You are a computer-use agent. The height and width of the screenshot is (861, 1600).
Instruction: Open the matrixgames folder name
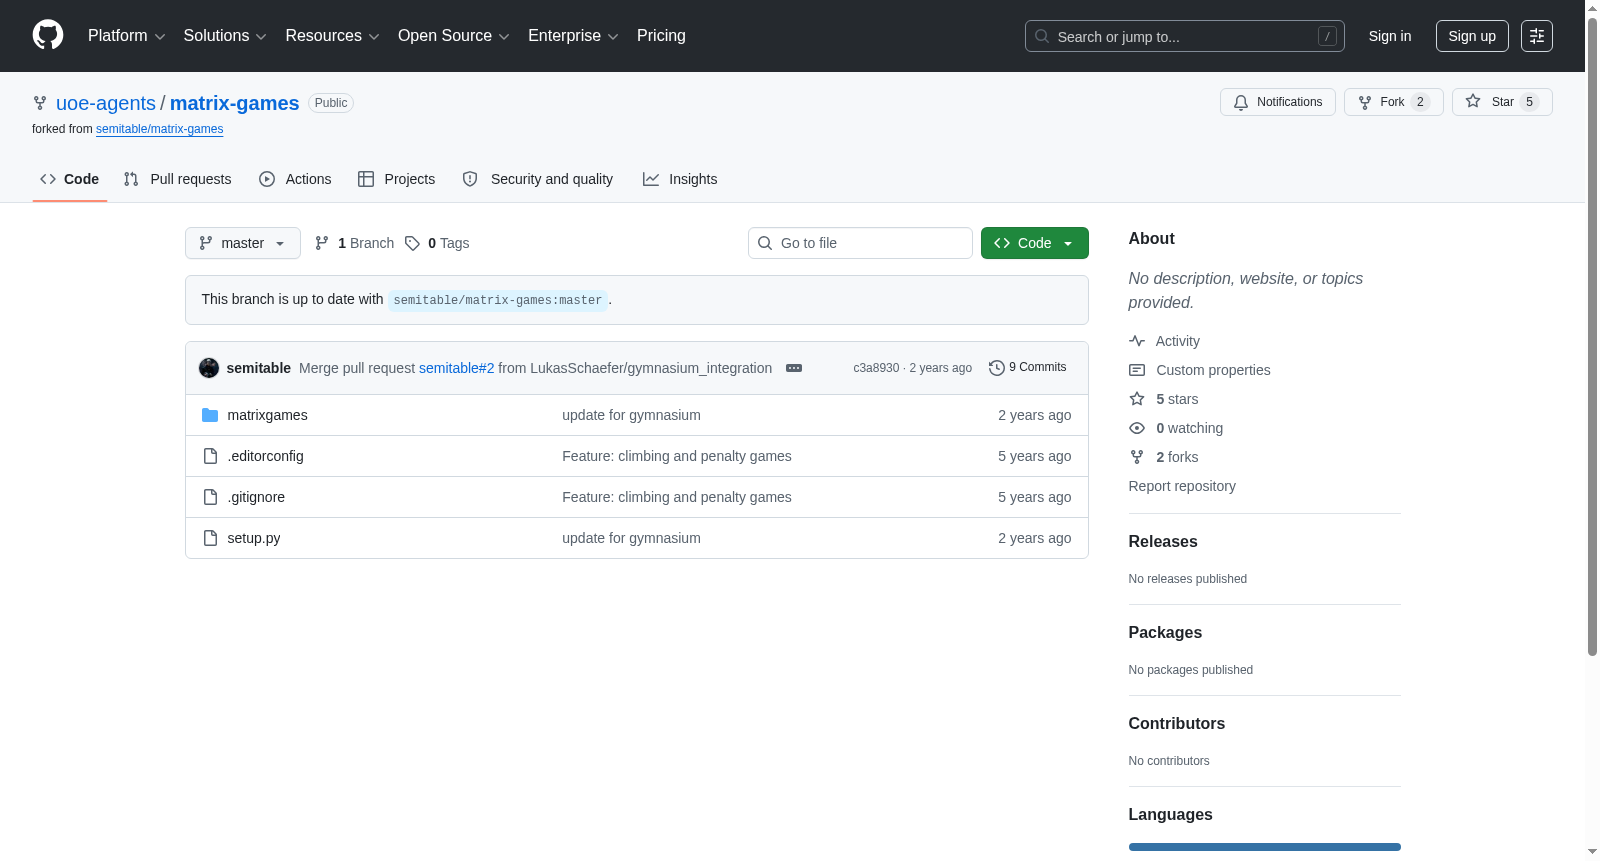click(267, 415)
